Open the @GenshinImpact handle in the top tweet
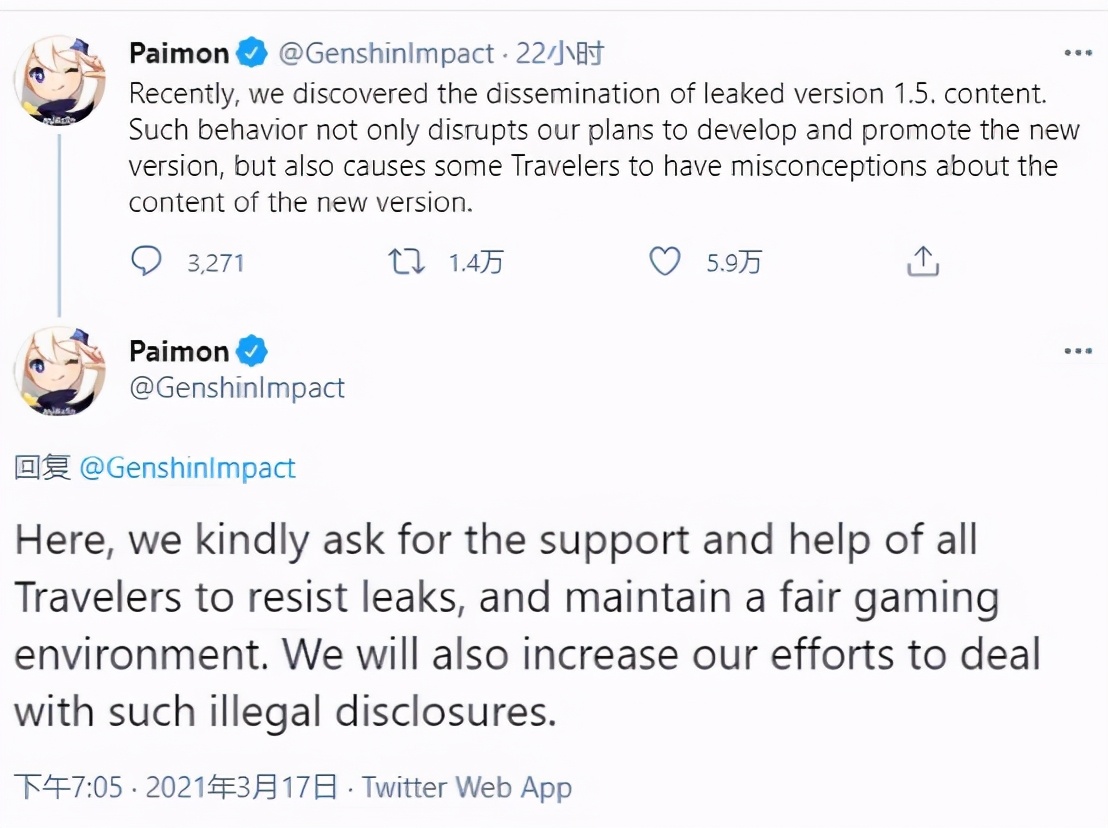The height and width of the screenshot is (828, 1108). (386, 54)
